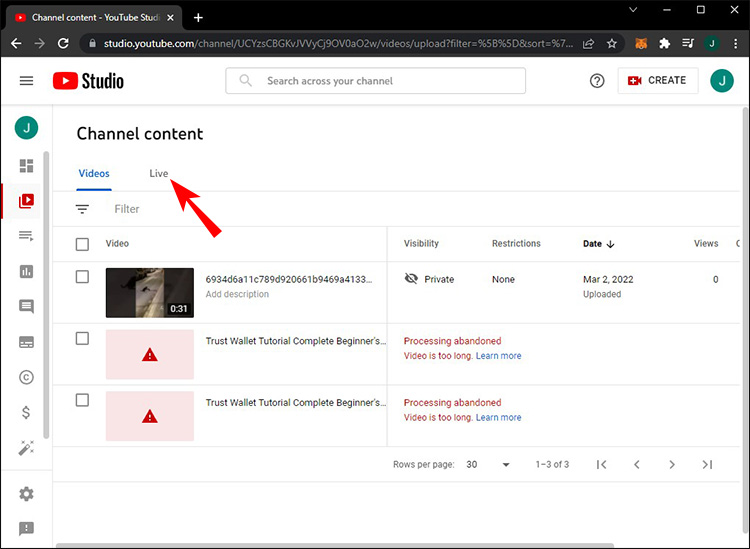Click the CREATE button
Image resolution: width=750 pixels, height=549 pixels.
click(x=658, y=80)
